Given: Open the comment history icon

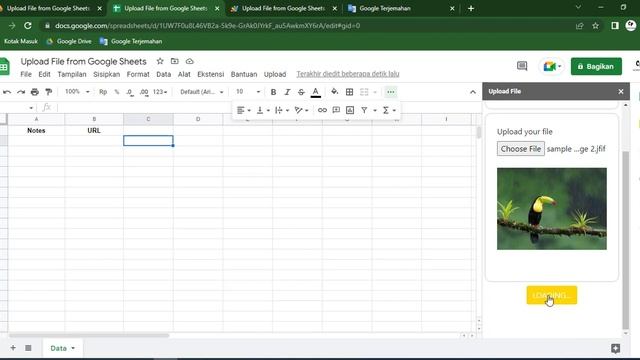Looking at the screenshot, I should coord(522,66).
